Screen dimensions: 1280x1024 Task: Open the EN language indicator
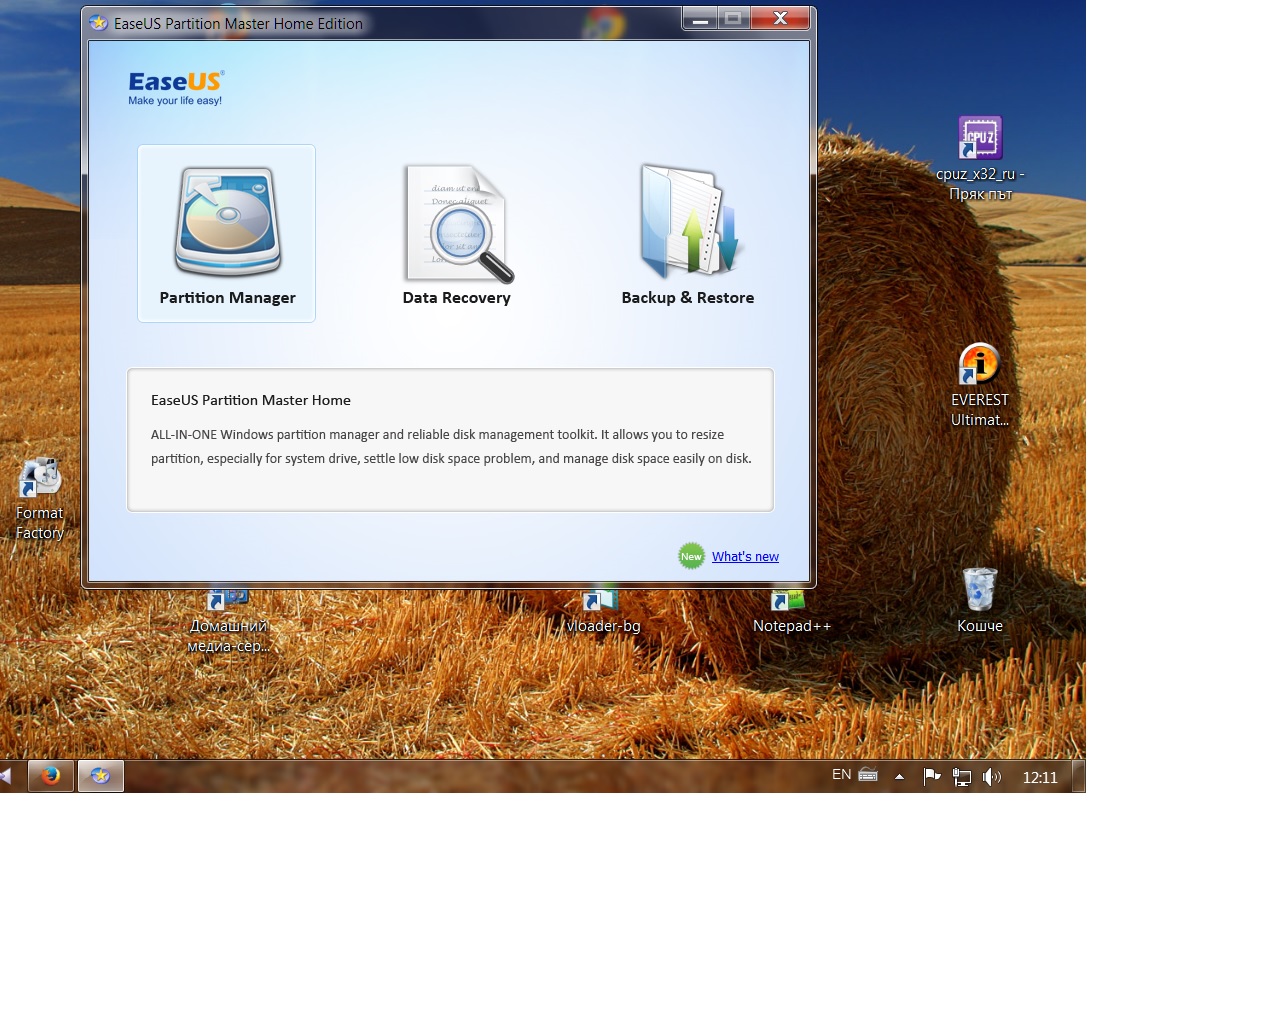click(841, 775)
